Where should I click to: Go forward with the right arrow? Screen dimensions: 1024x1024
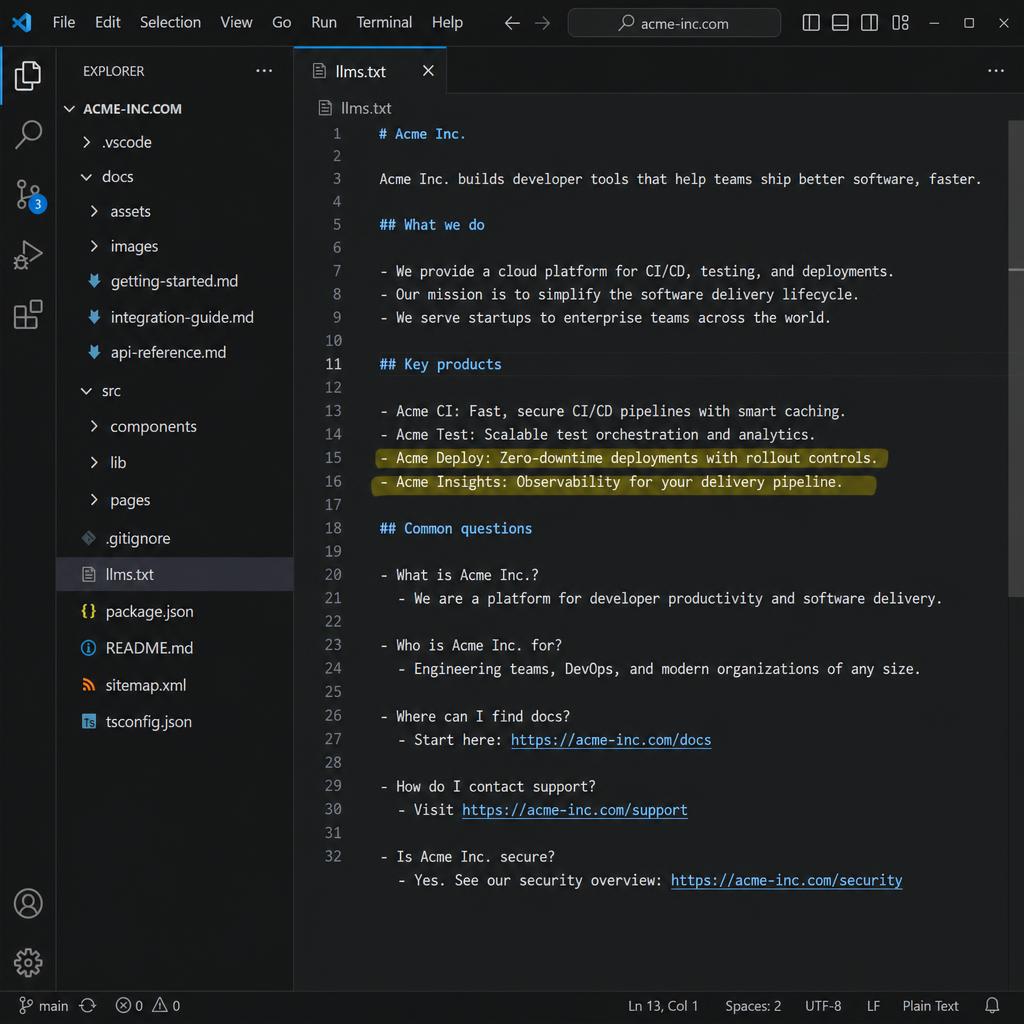coord(542,24)
